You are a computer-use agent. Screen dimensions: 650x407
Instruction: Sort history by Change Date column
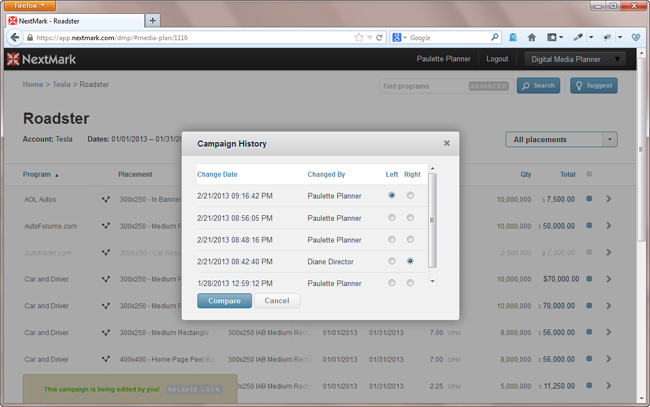[217, 174]
